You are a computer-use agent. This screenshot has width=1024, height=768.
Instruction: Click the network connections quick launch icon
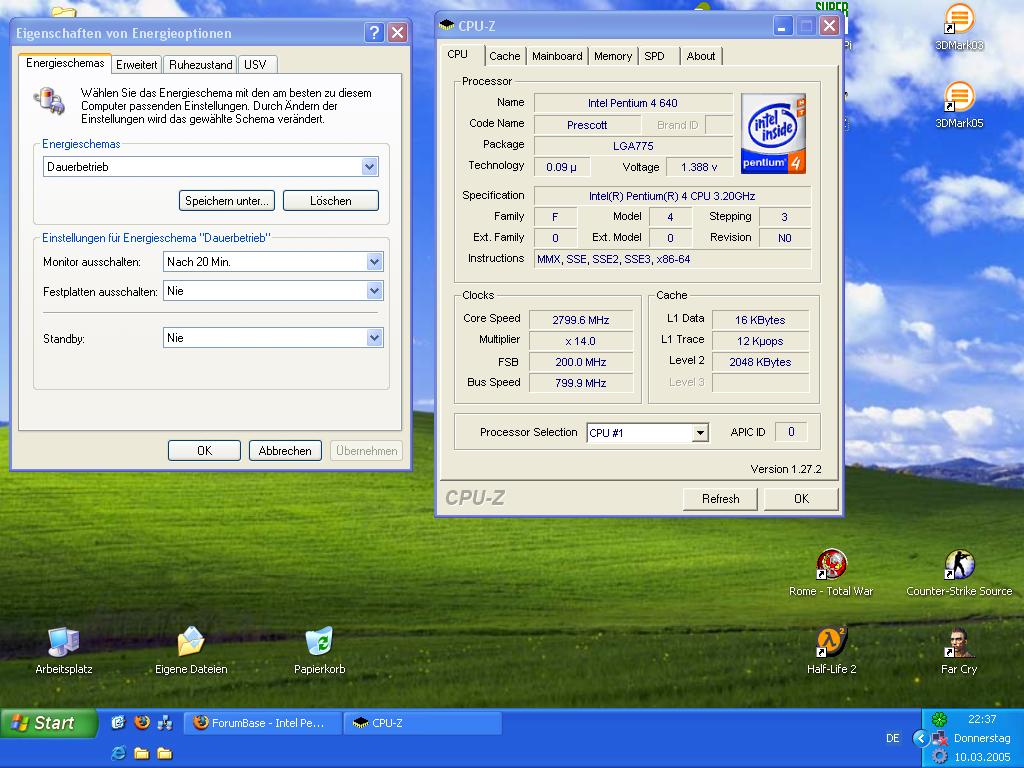coord(165,722)
